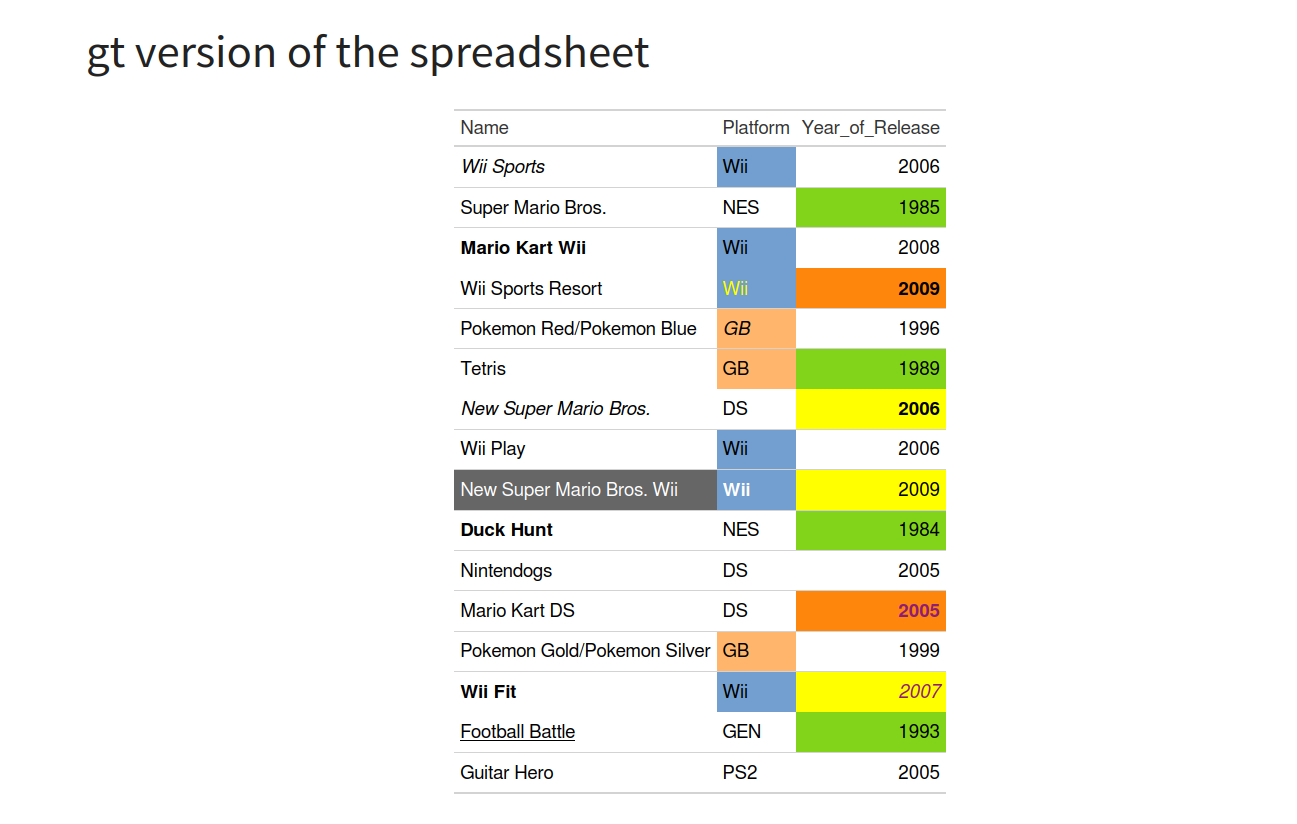Click the purple 2005 year for Mario Kart DS

[870, 611]
